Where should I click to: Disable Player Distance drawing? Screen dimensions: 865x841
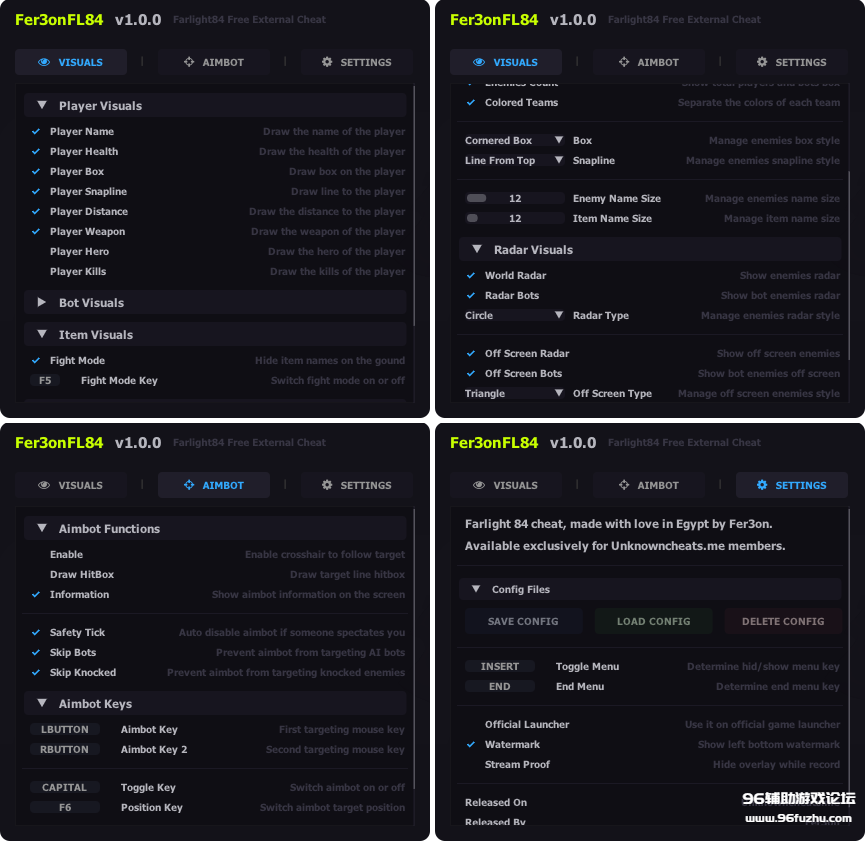click(x=36, y=211)
